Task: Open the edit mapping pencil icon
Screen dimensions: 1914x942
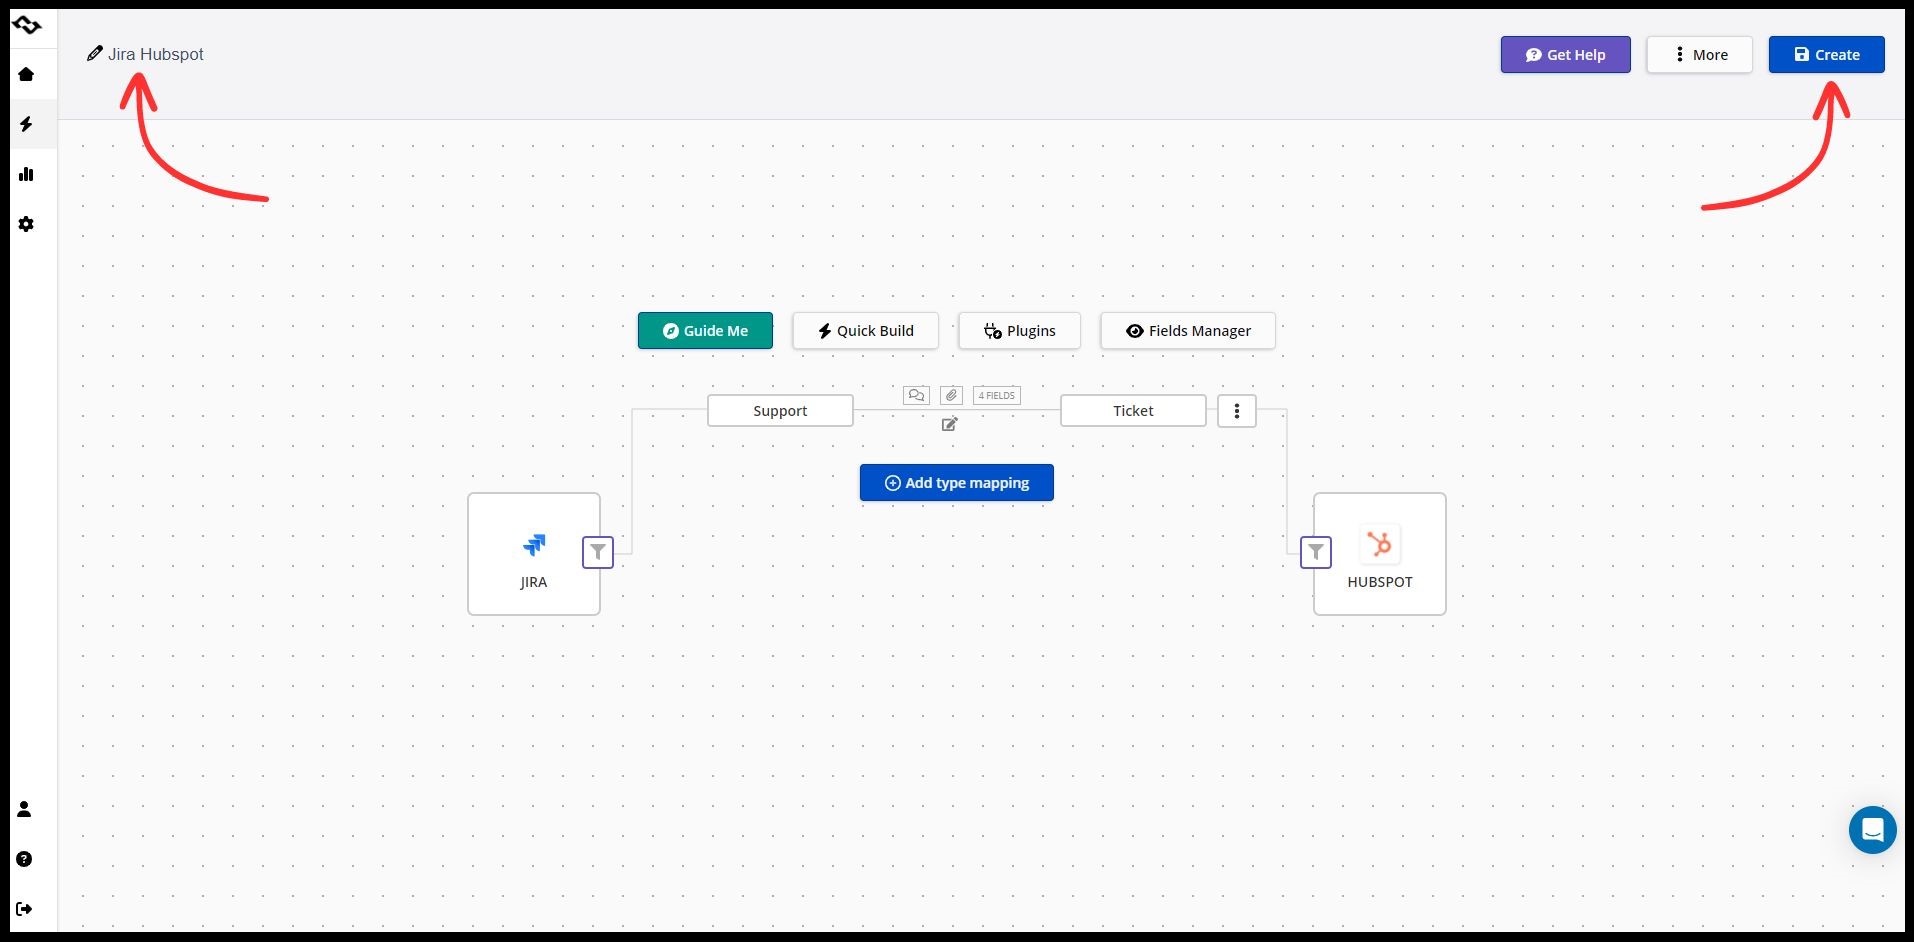Action: pyautogui.click(x=949, y=424)
